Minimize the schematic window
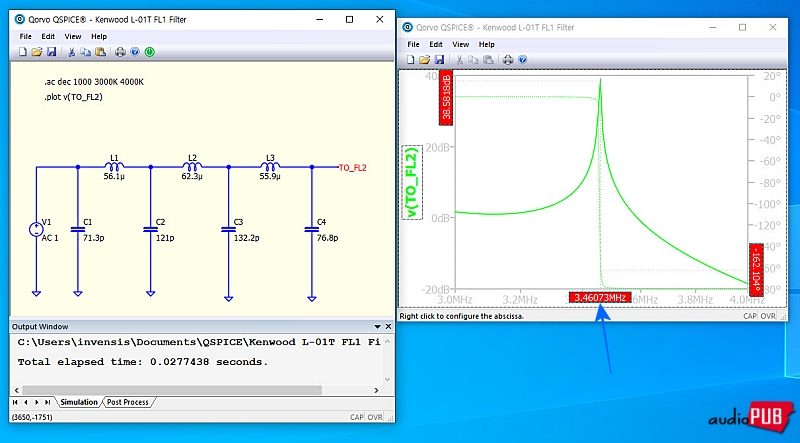 (x=320, y=19)
